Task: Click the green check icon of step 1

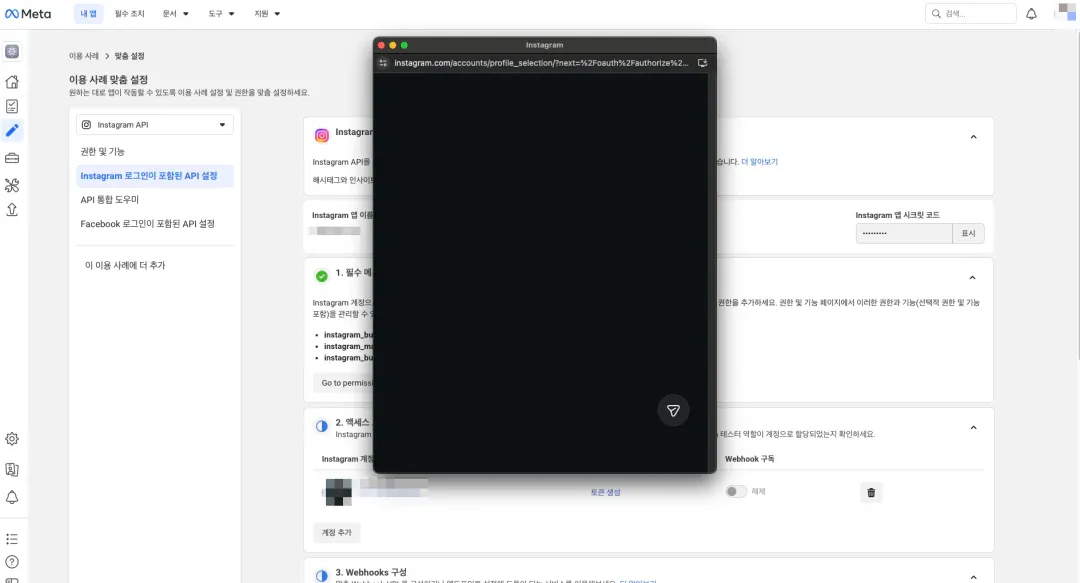Action: click(322, 276)
